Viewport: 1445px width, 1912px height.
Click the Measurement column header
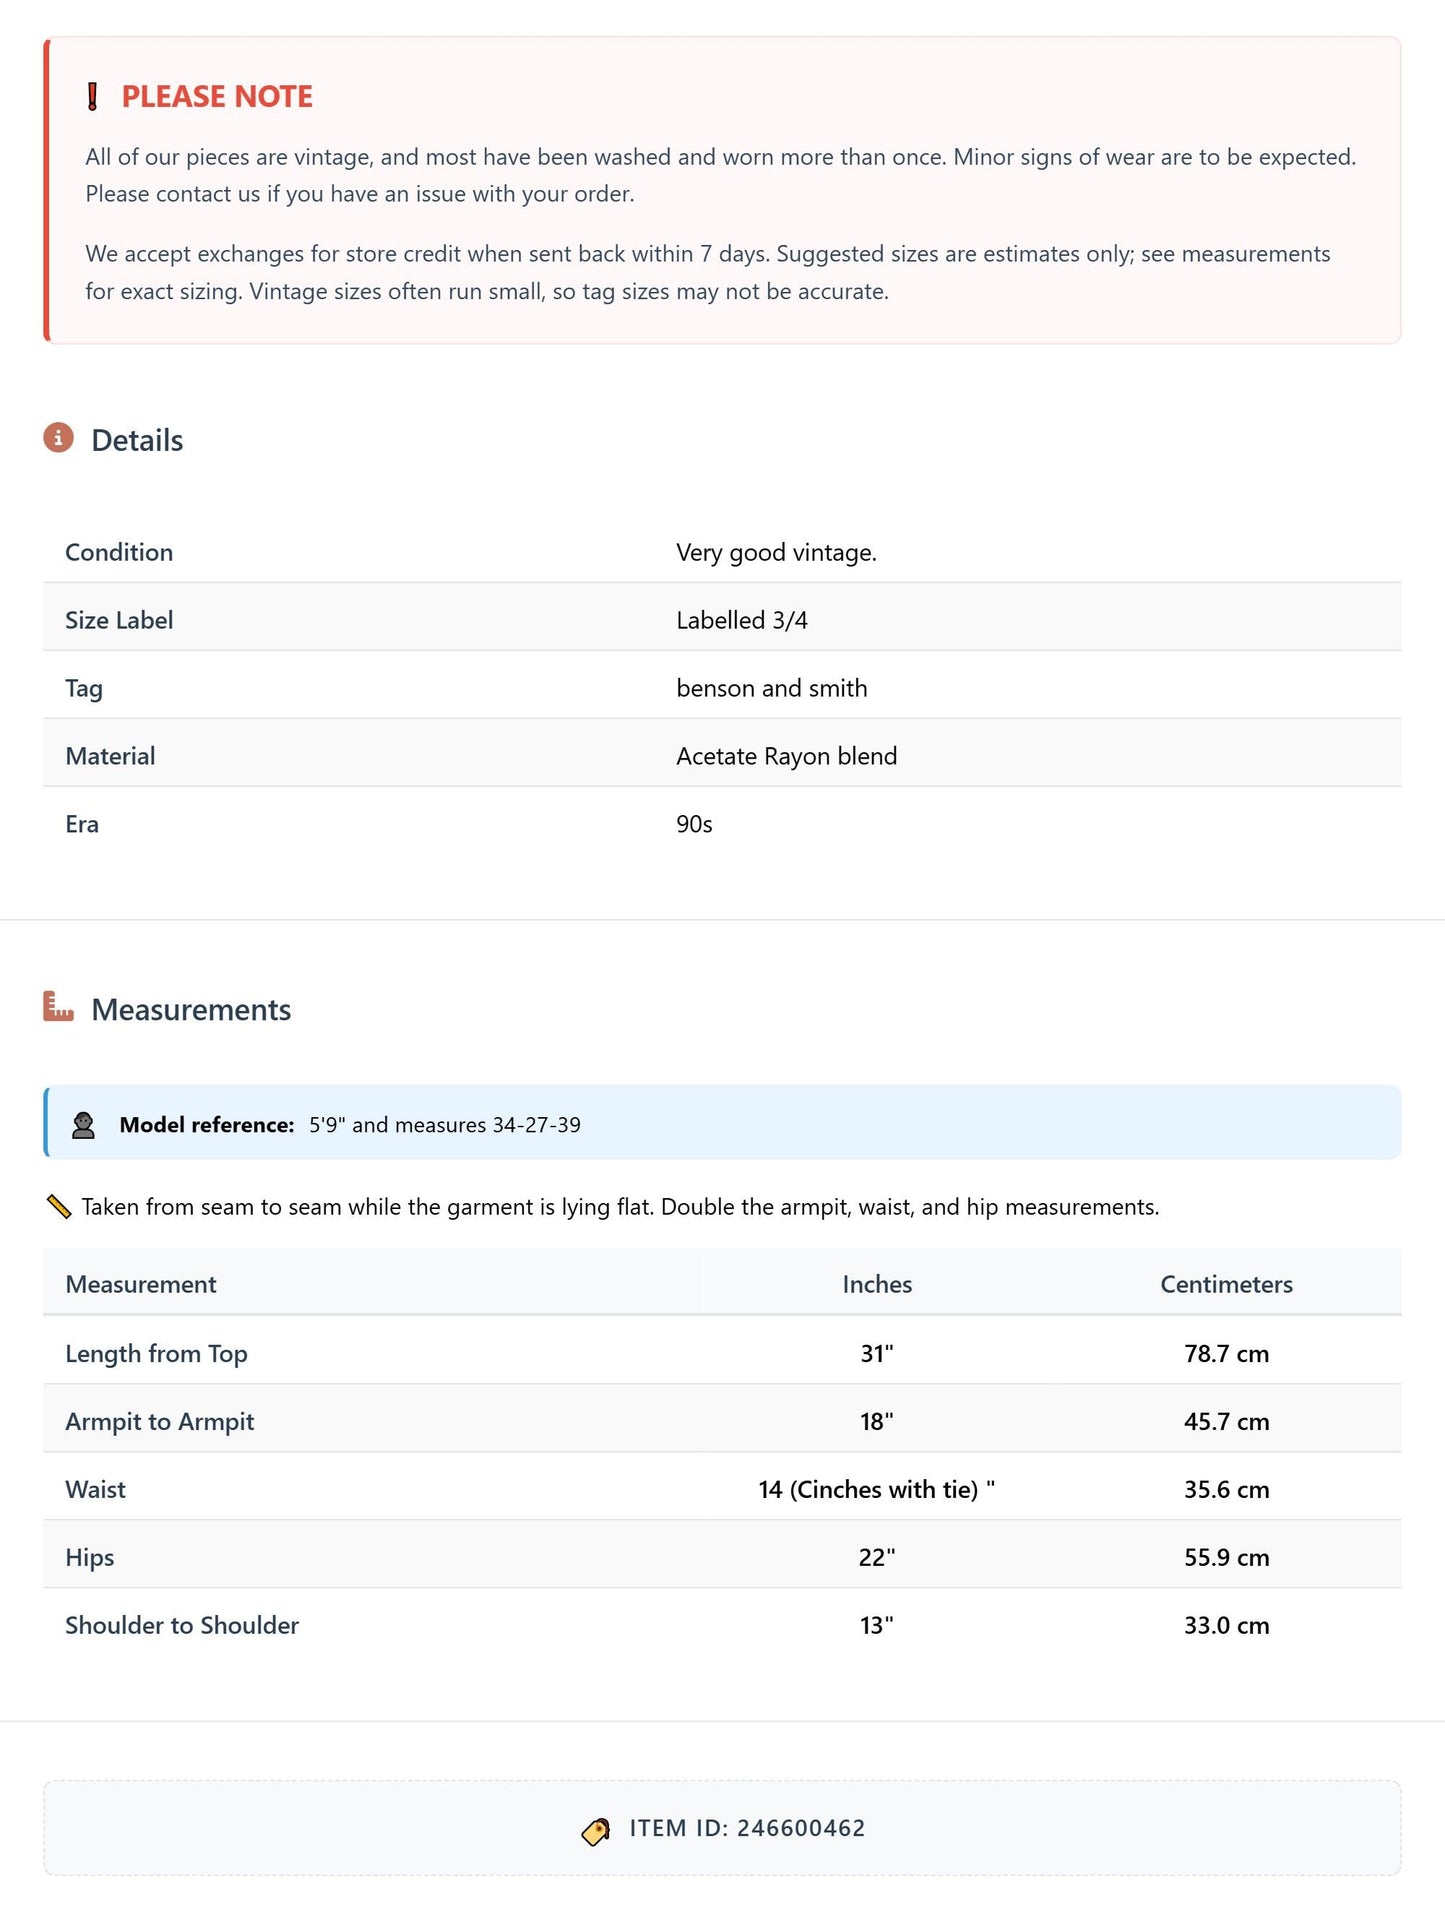[141, 1284]
